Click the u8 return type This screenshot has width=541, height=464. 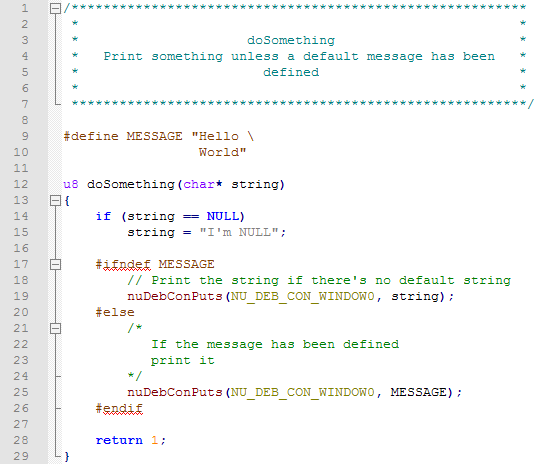coord(71,184)
